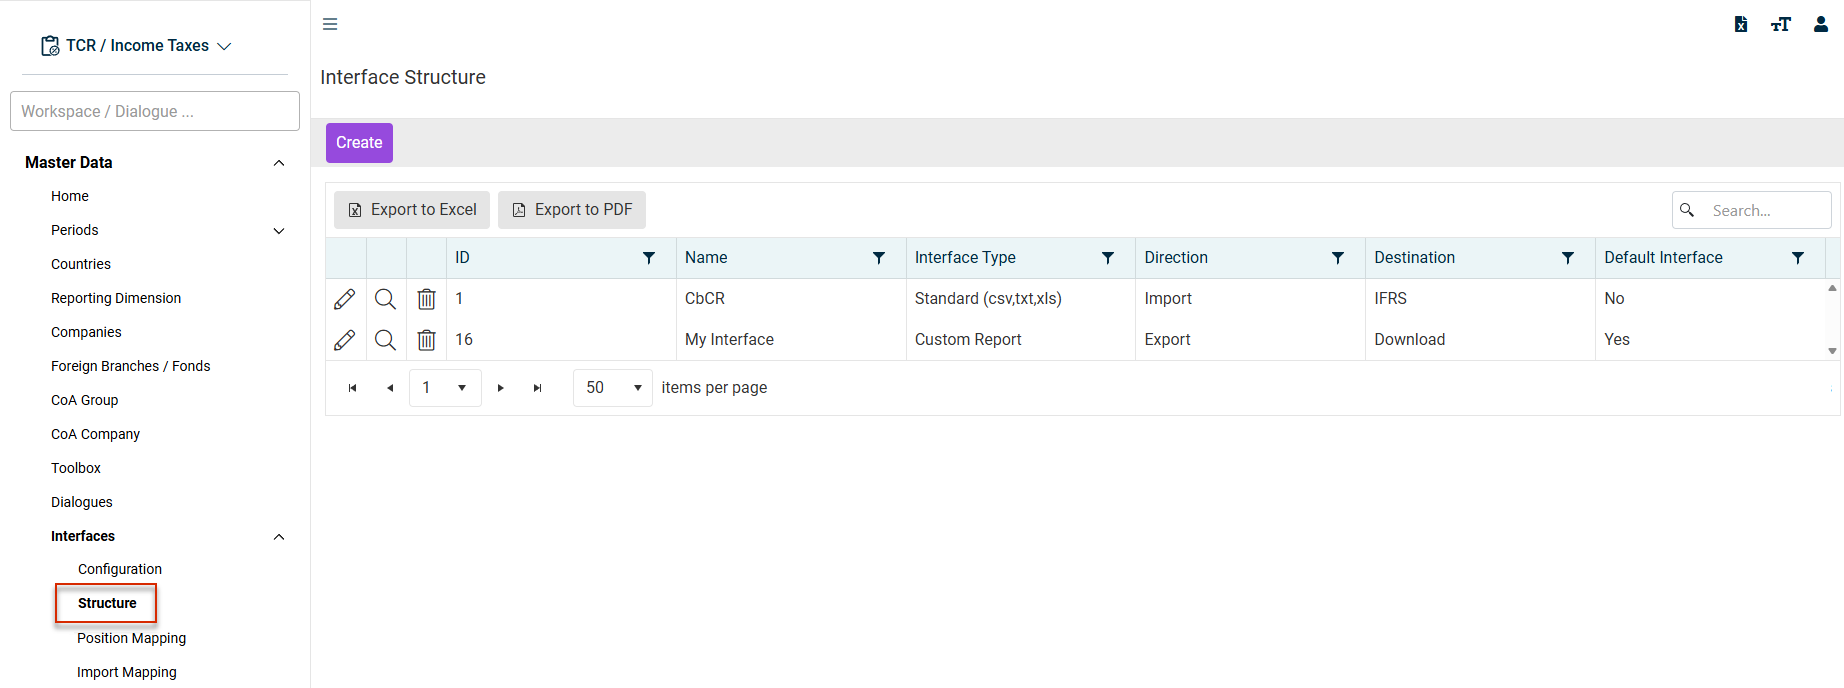
Task: Filter the Destination column
Action: (x=1568, y=258)
